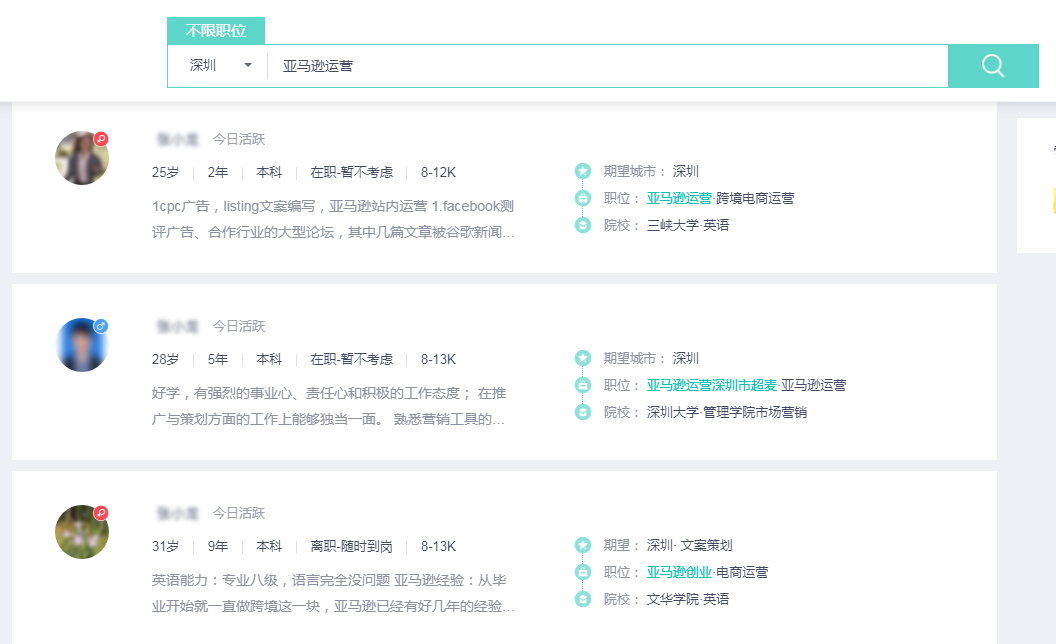Click female gender badge on first avatar

[101, 139]
